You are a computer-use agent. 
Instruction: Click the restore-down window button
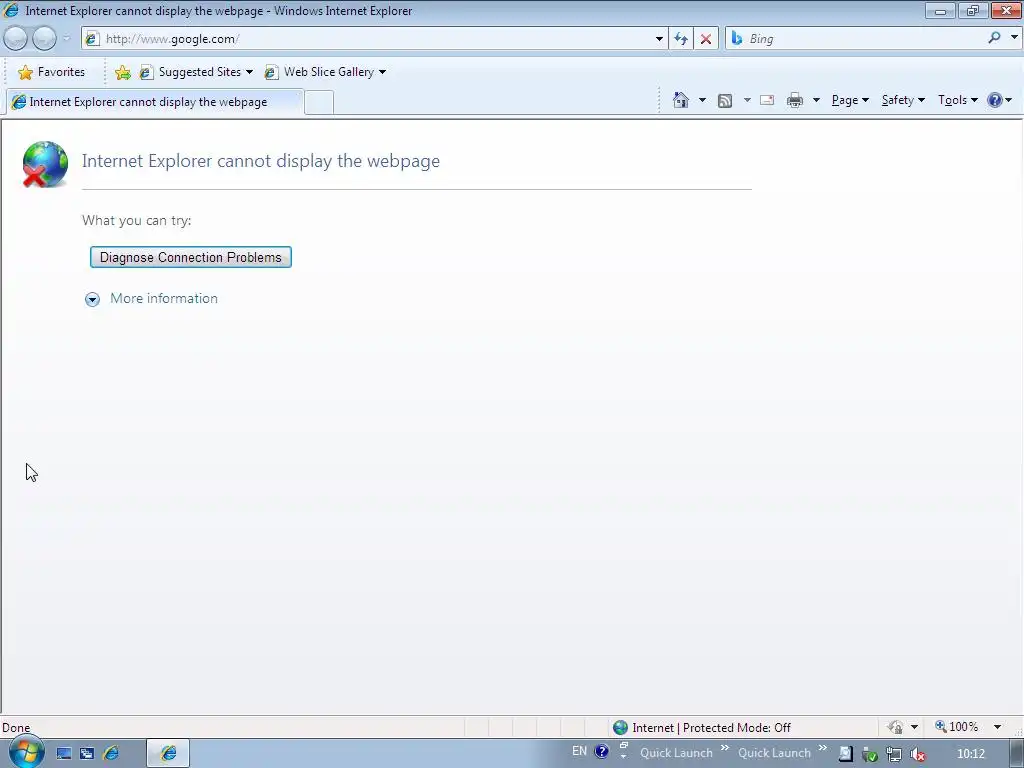pyautogui.click(x=972, y=10)
